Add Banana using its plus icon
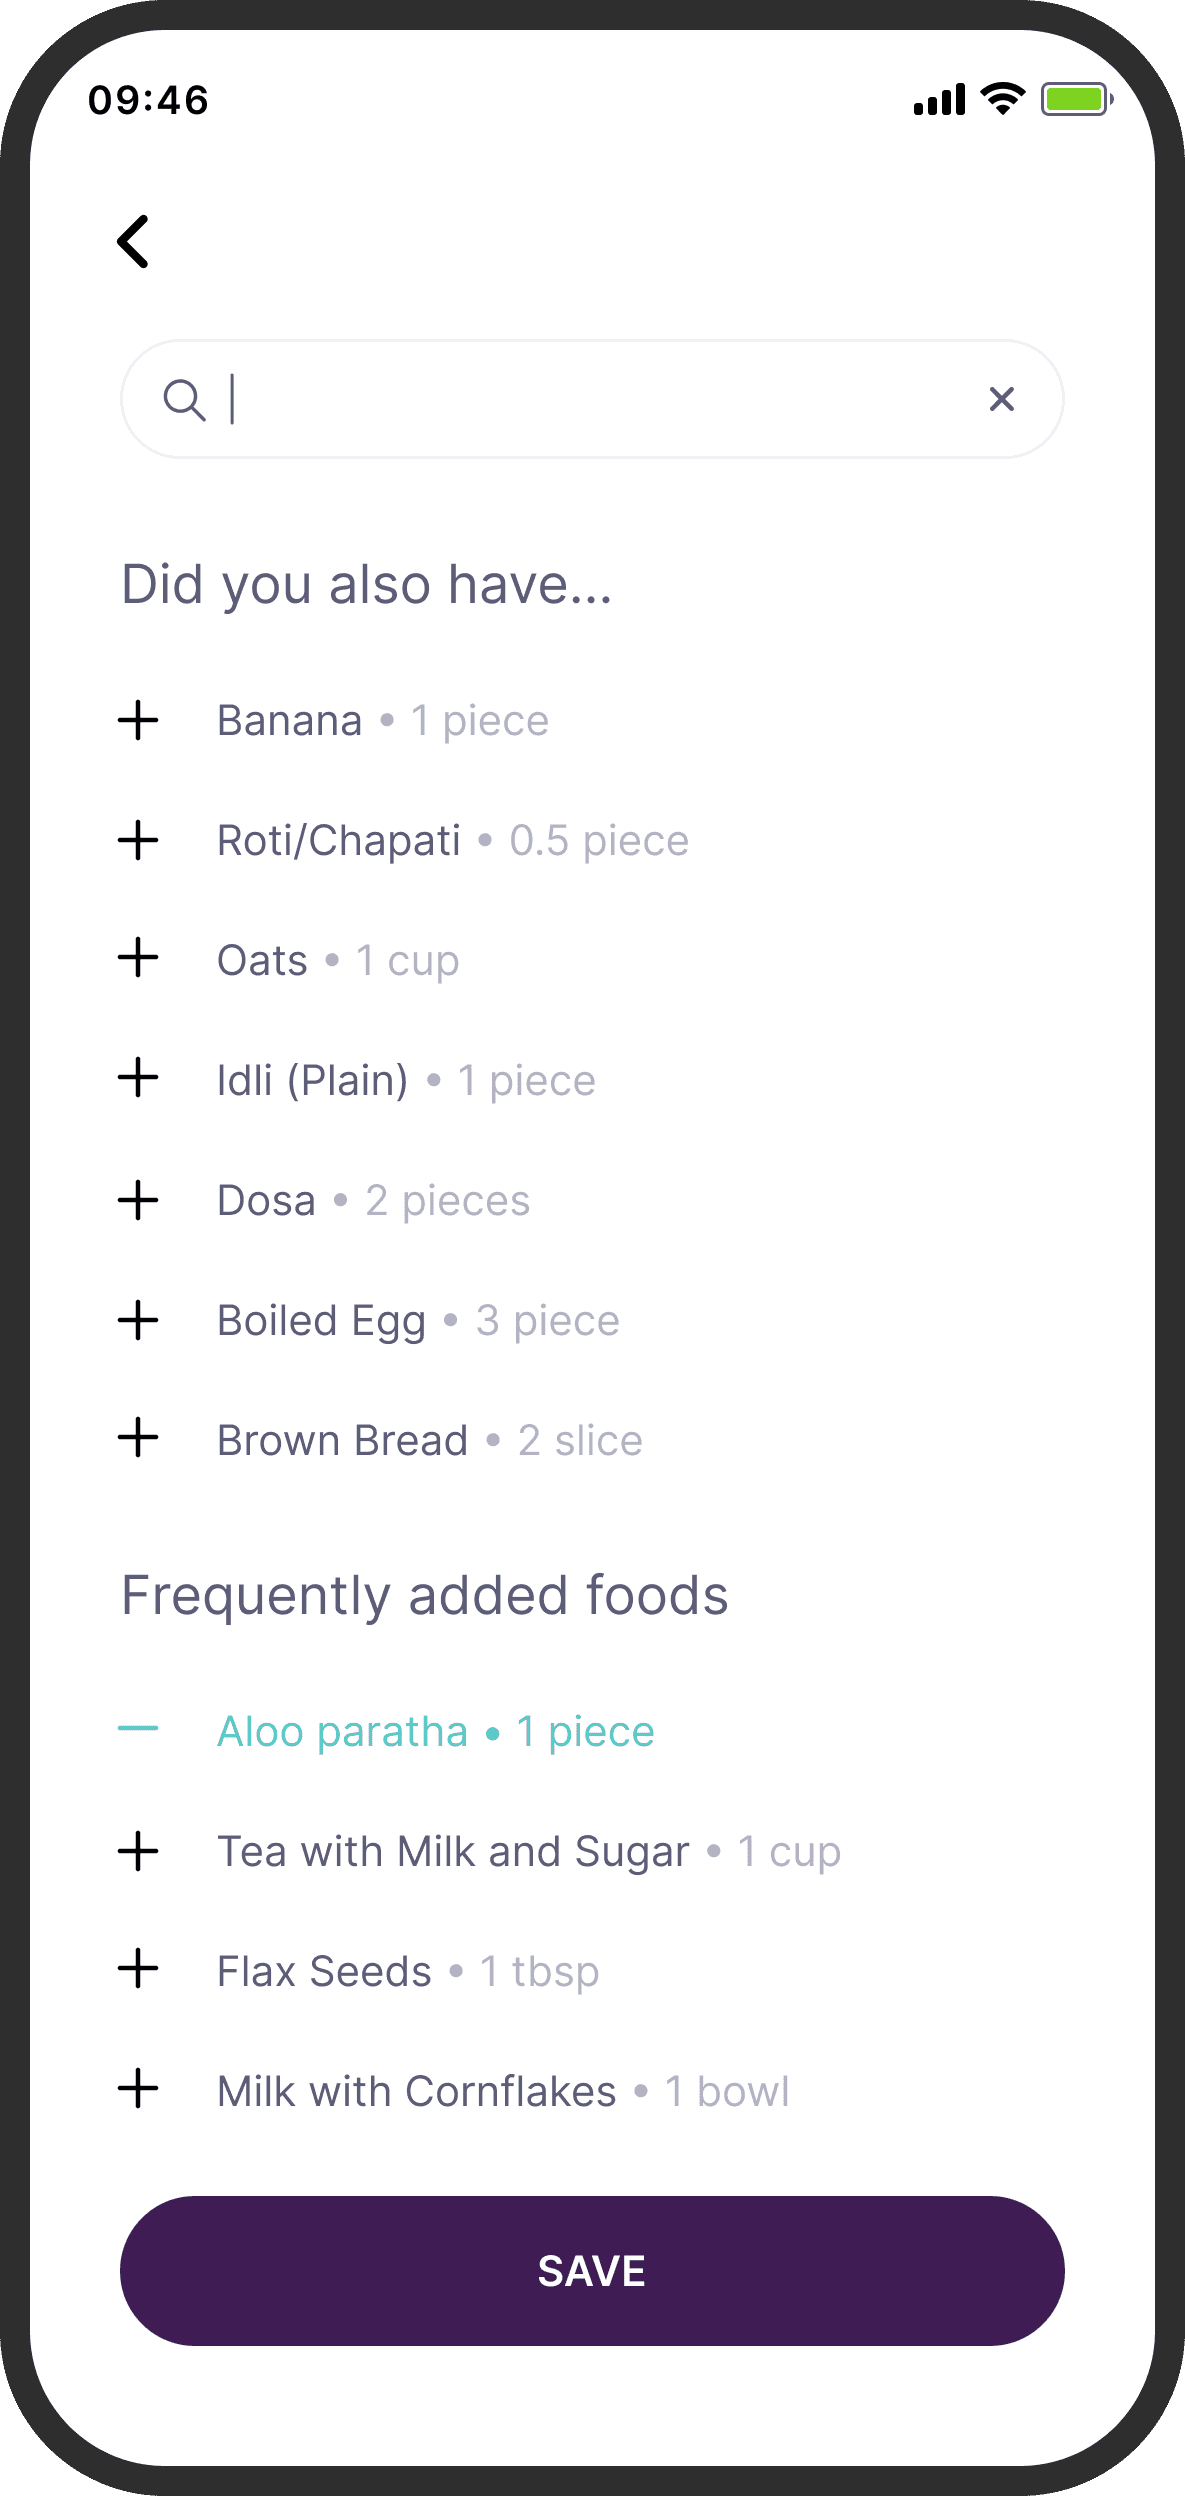Screen dimensions: 1185x2496 tap(138, 720)
